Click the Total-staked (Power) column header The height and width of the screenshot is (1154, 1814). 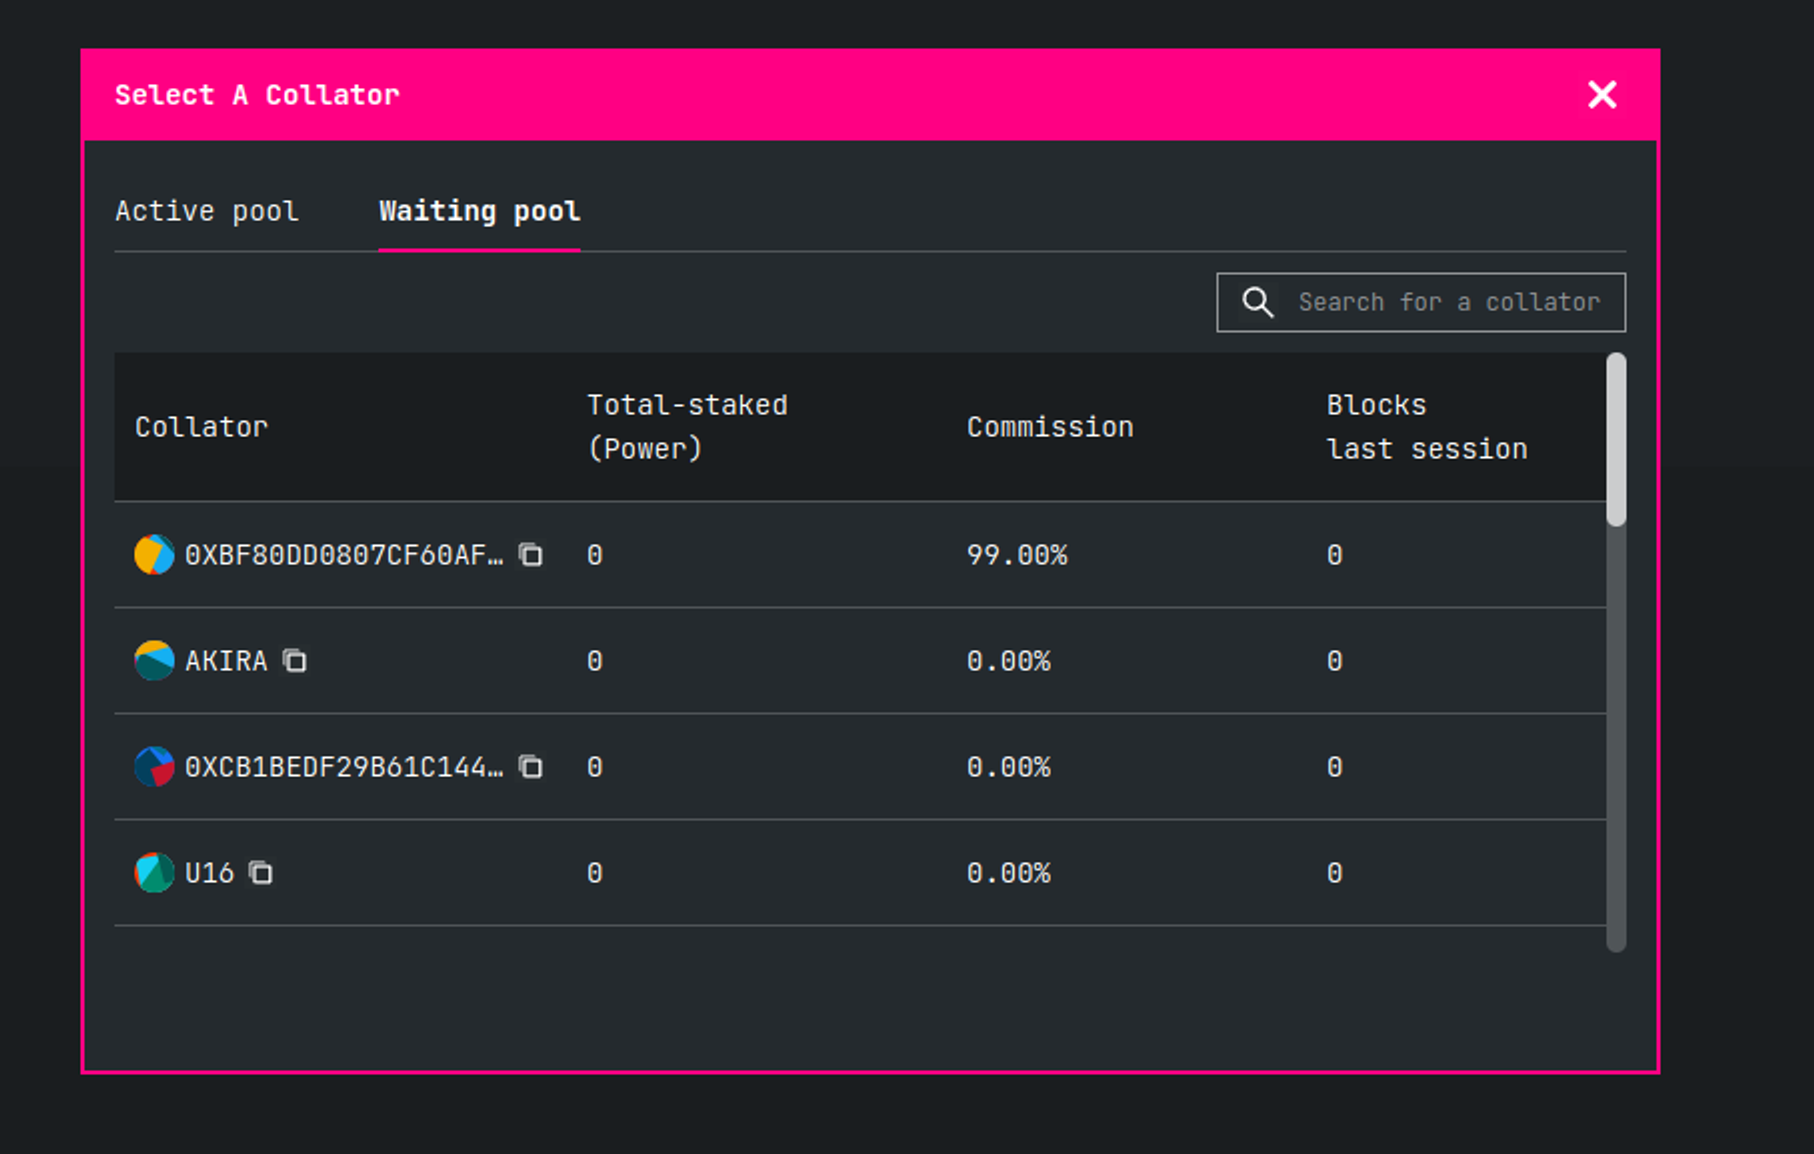[x=687, y=427]
